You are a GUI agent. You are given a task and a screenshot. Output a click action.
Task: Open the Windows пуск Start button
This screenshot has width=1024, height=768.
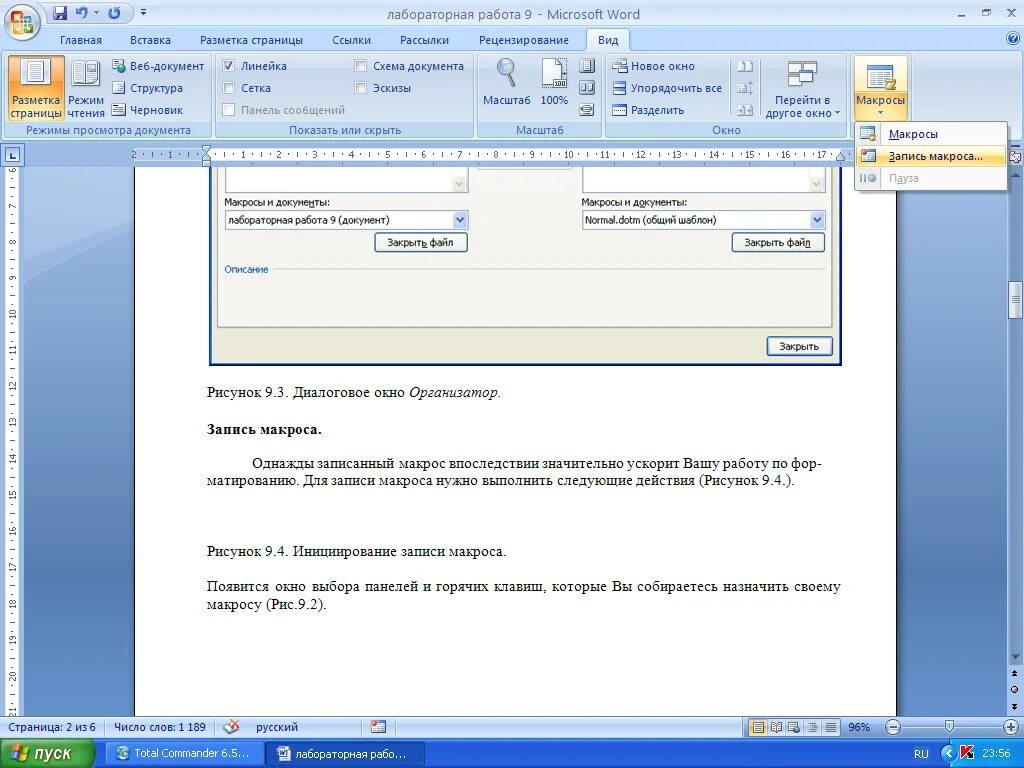[x=46, y=754]
